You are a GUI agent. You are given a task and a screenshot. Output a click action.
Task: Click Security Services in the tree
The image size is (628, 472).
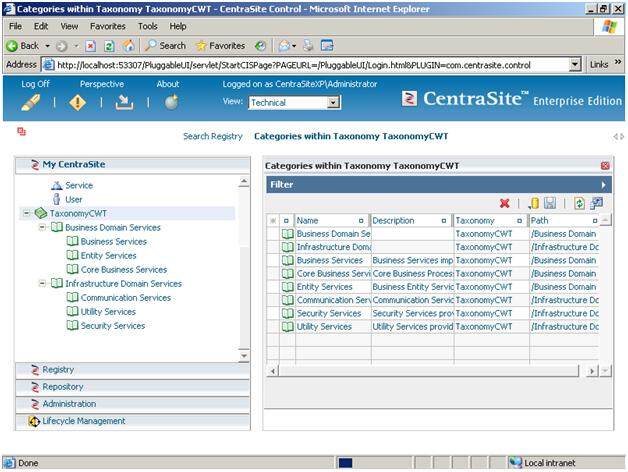point(113,326)
